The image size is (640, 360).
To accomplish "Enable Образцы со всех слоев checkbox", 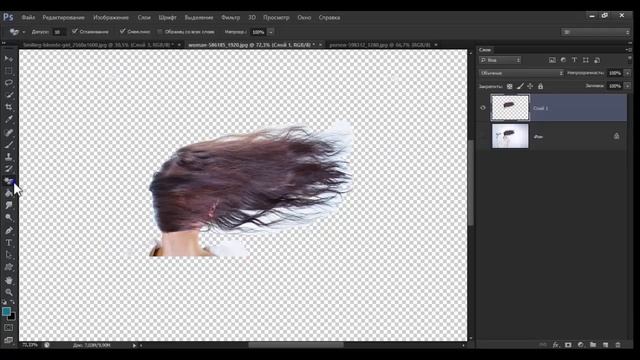I will [160, 31].
